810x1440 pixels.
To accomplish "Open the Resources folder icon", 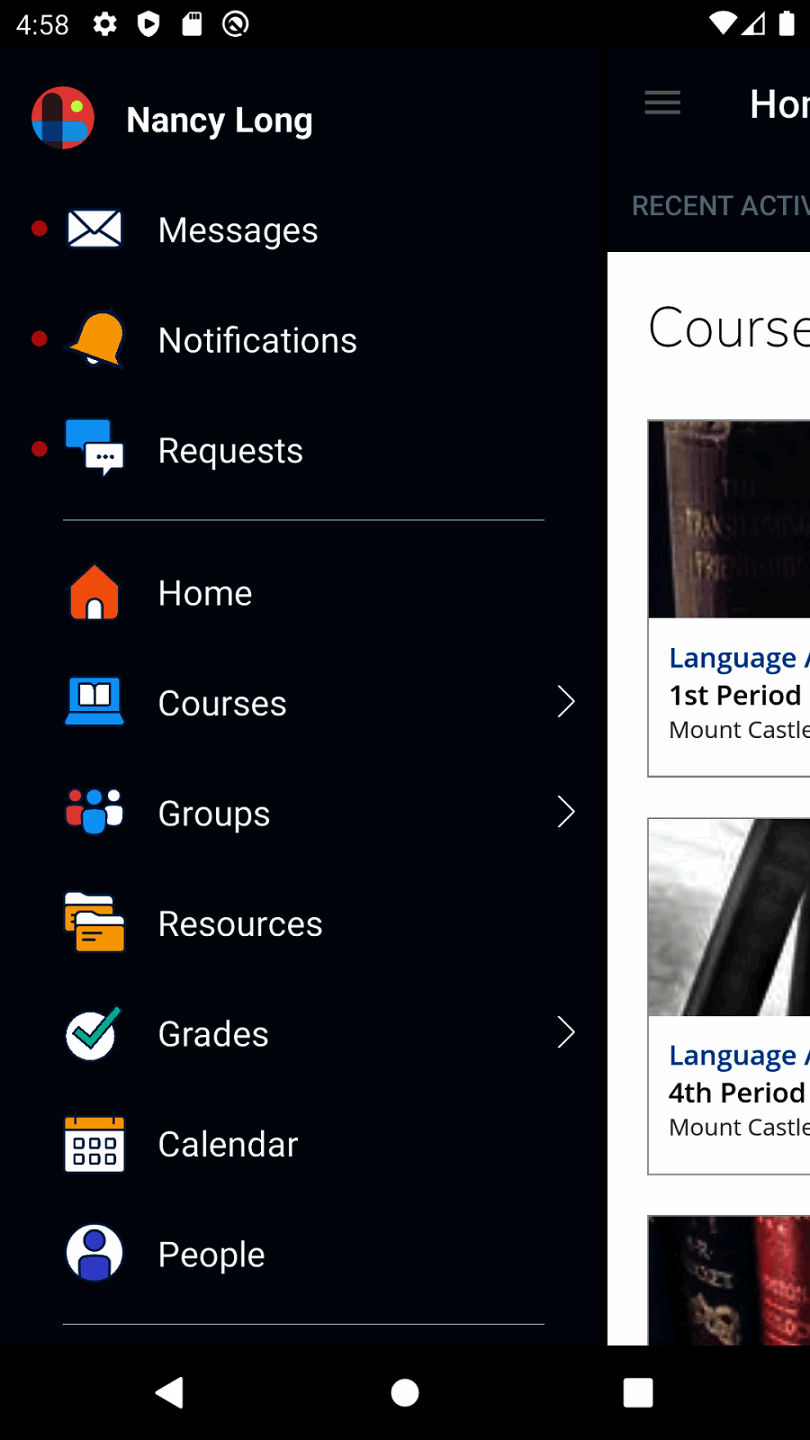I will coord(94,923).
